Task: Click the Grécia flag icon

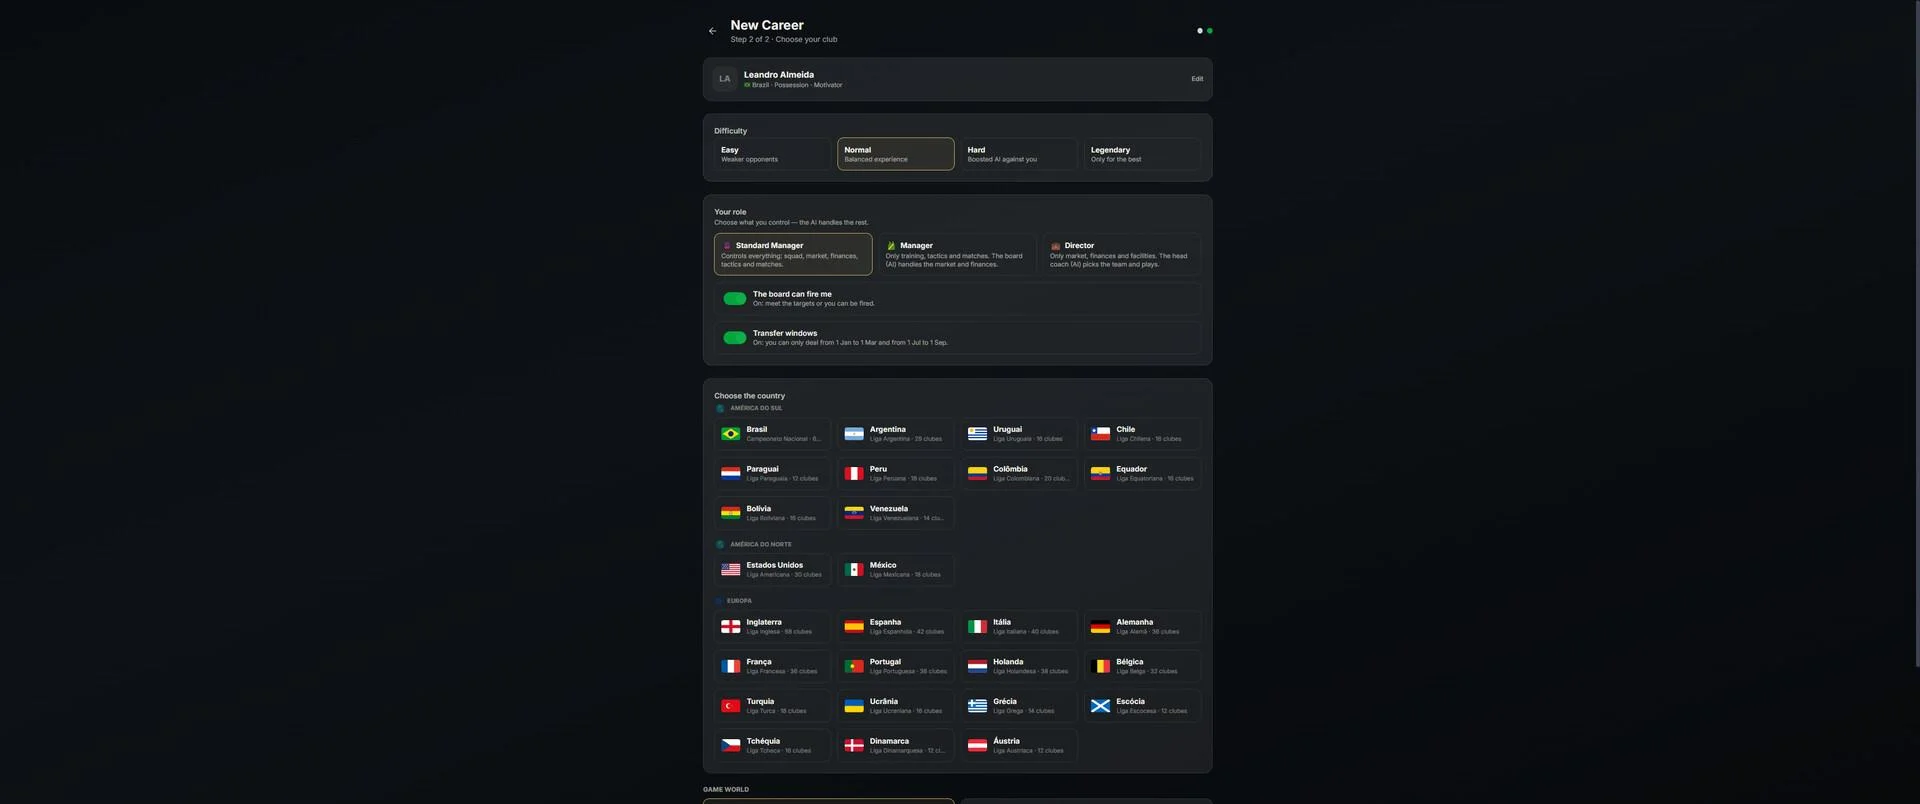Action: point(977,706)
